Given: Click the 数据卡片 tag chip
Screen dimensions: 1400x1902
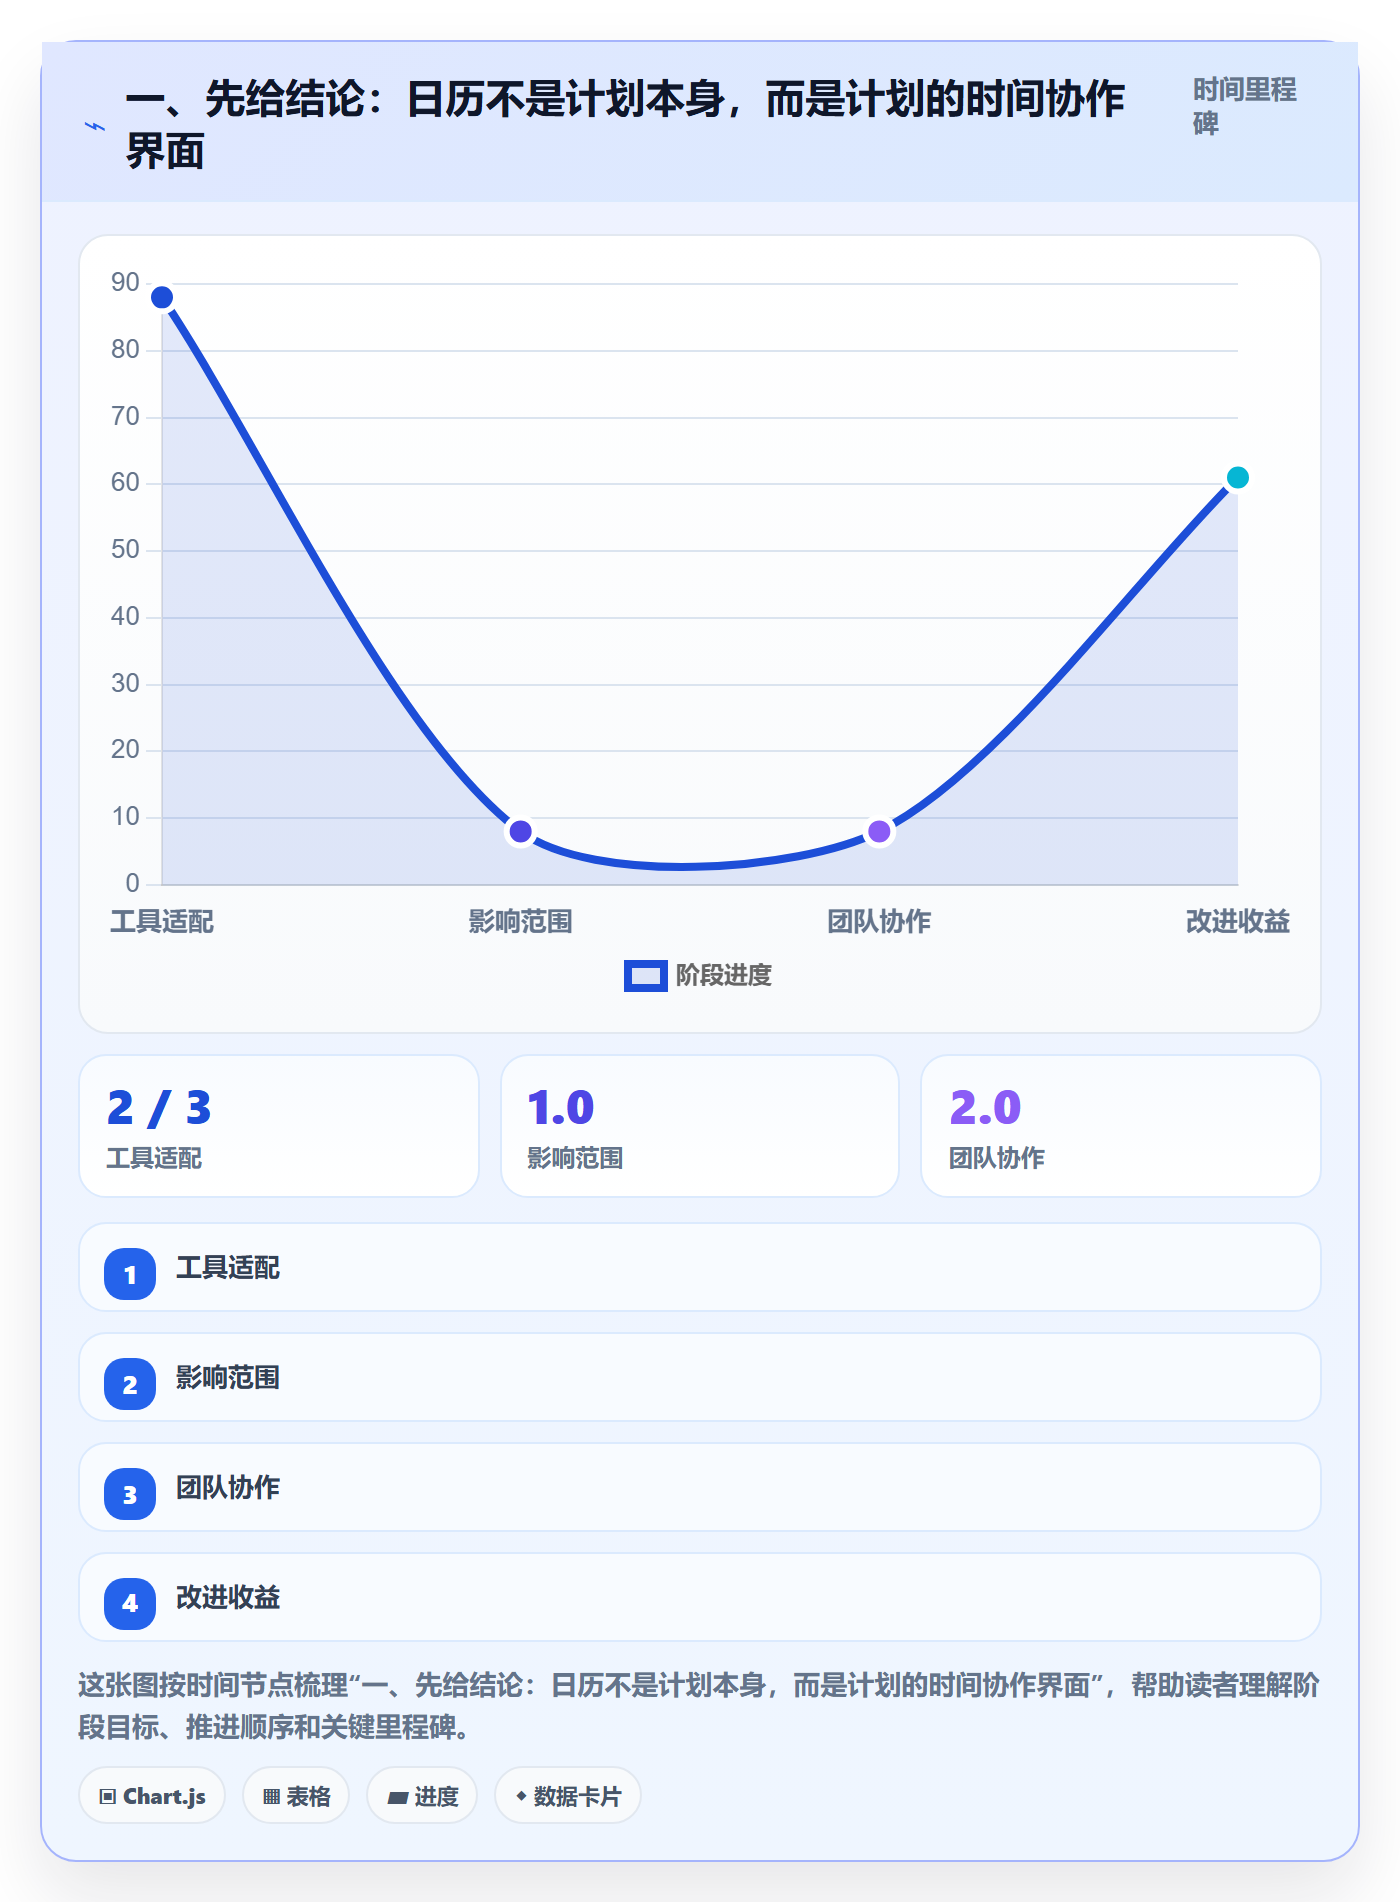Looking at the screenshot, I should 568,1796.
